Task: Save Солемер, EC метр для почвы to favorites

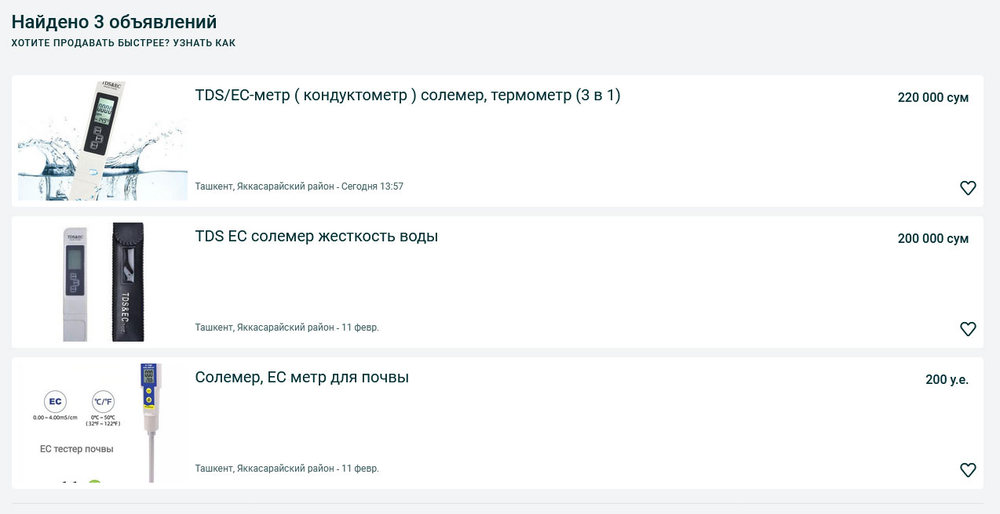Action: tap(967, 470)
